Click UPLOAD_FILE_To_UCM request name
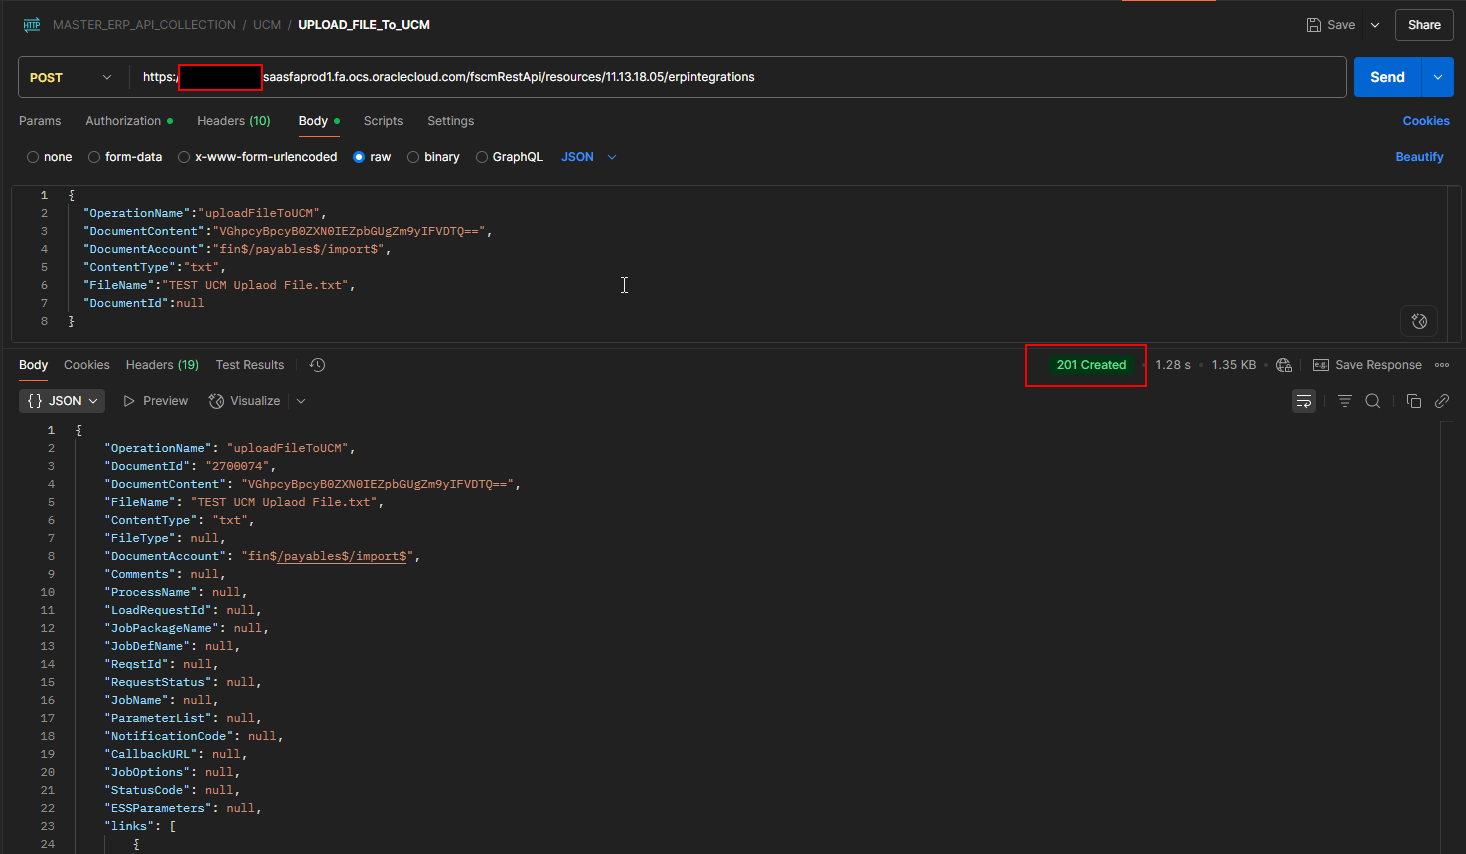 364,25
